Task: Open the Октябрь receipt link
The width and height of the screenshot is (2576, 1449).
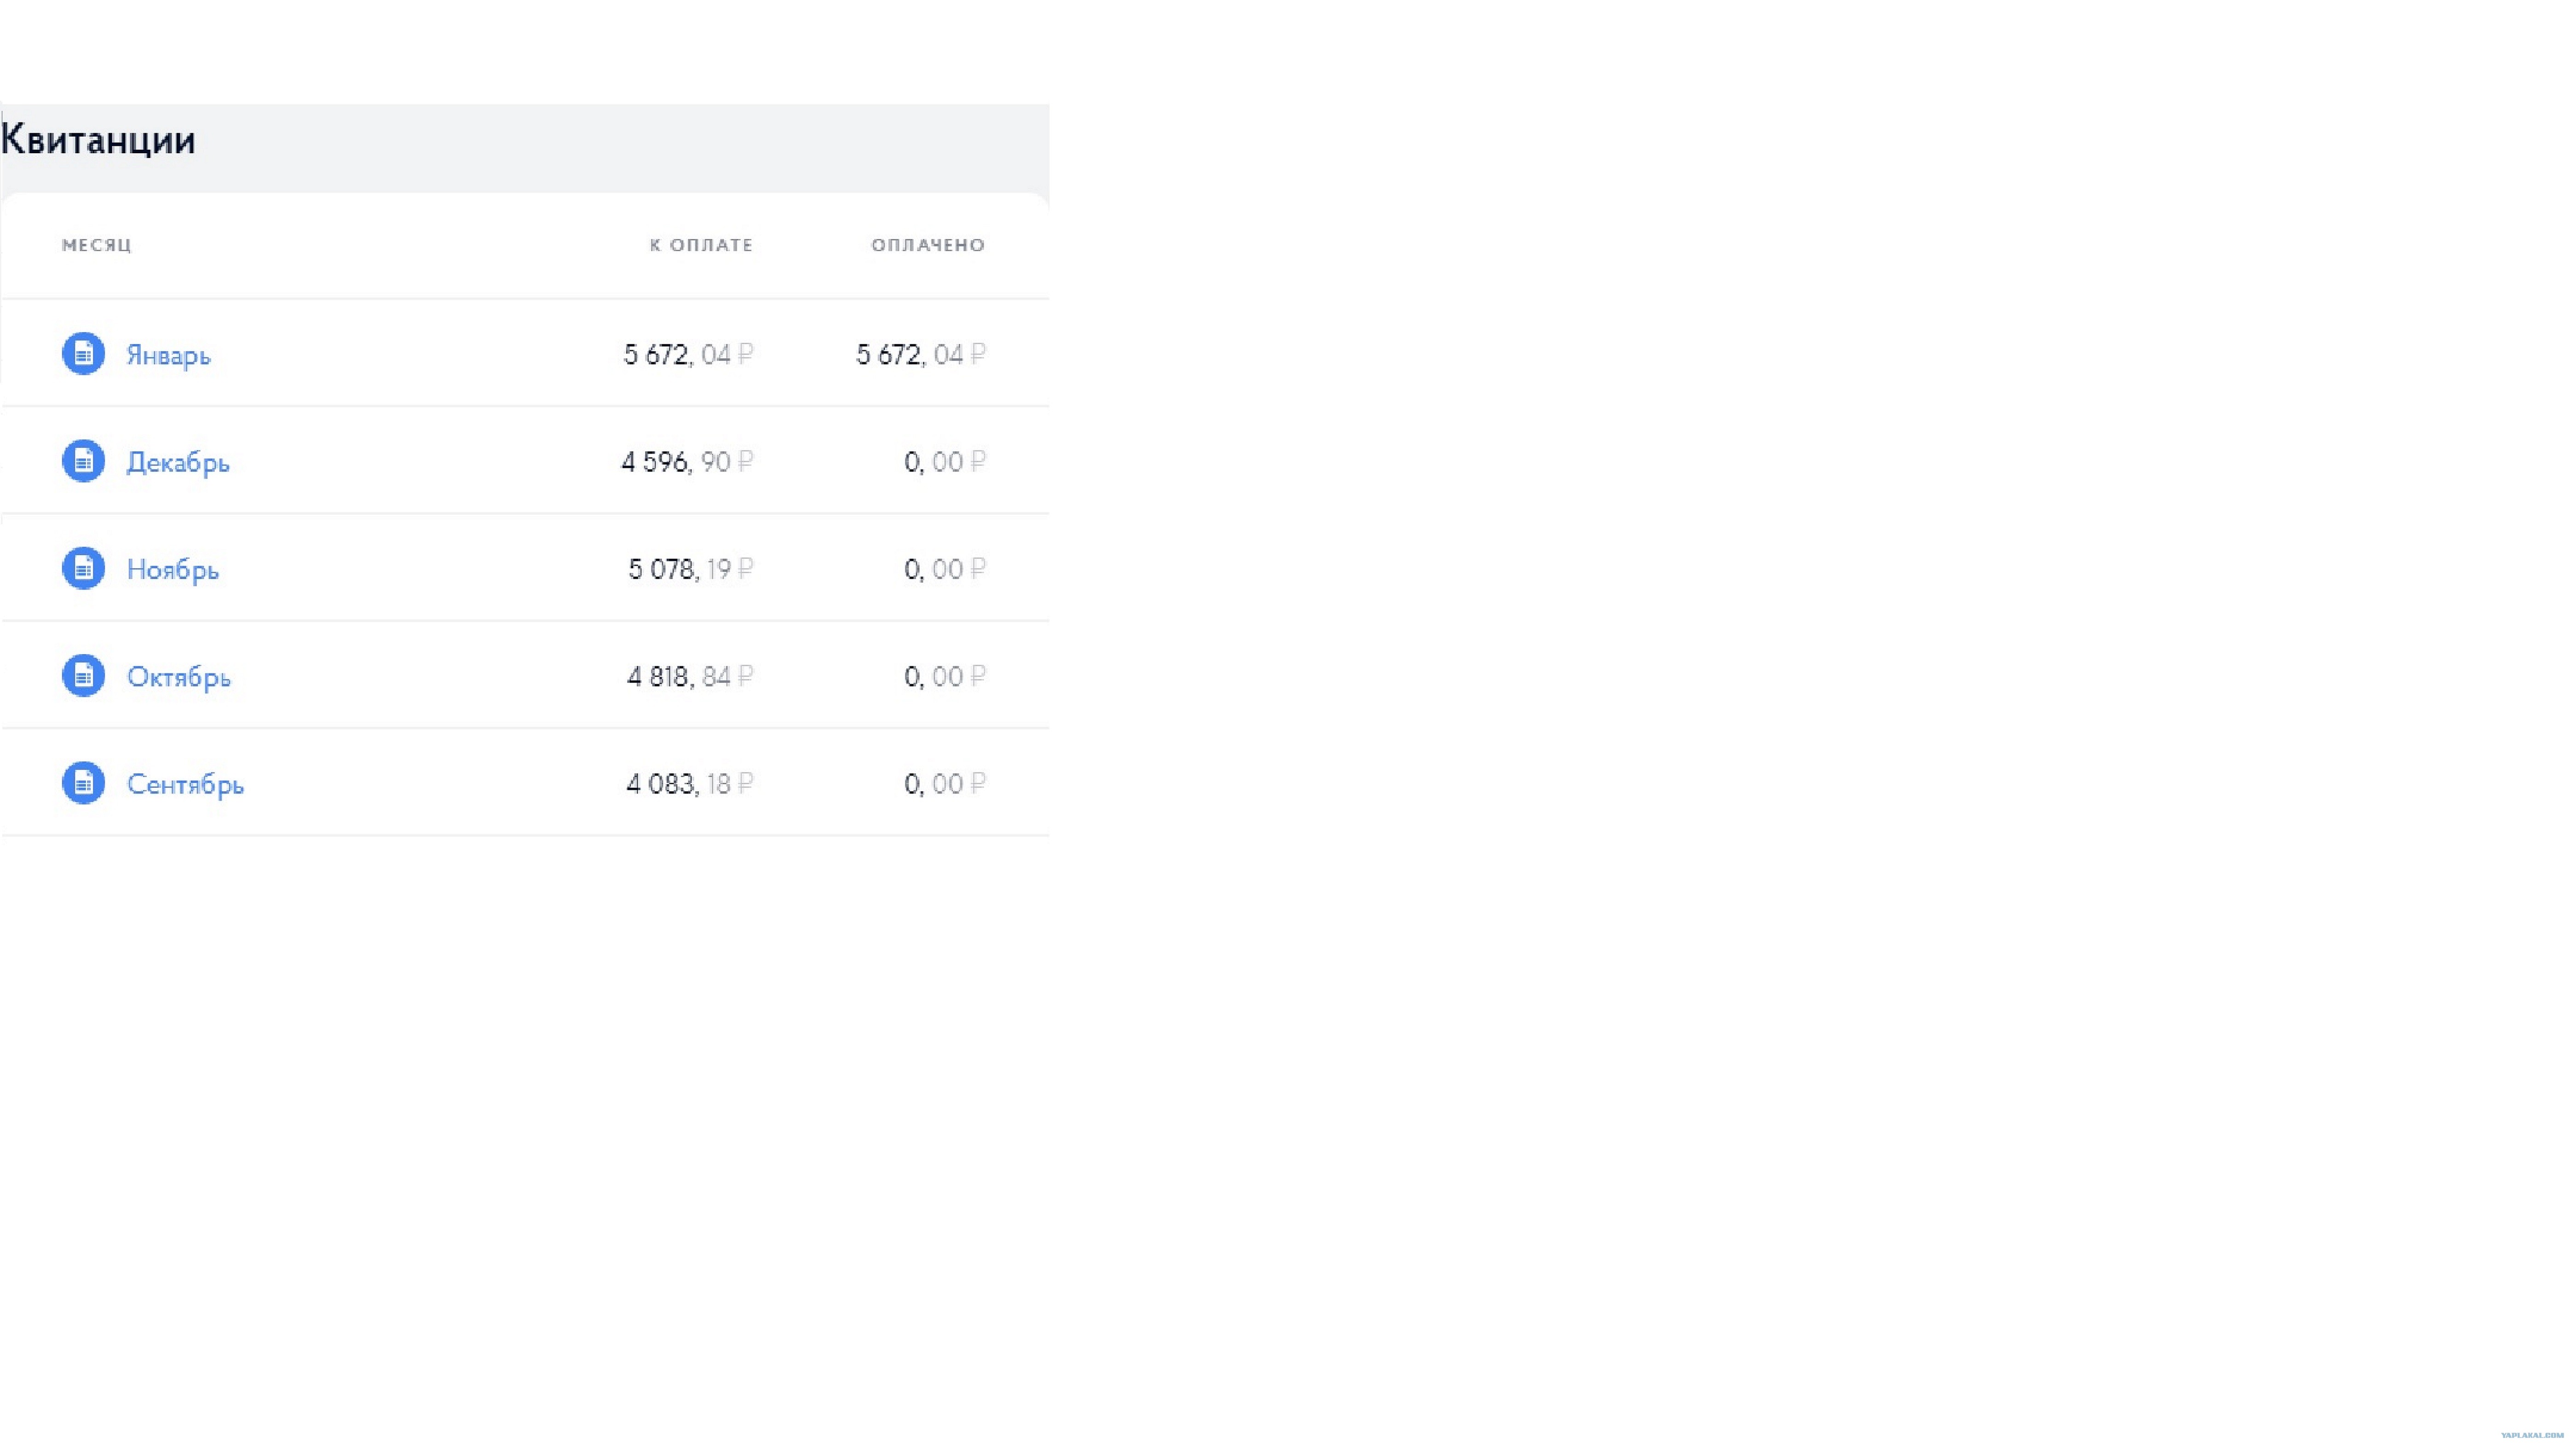Action: click(179, 677)
